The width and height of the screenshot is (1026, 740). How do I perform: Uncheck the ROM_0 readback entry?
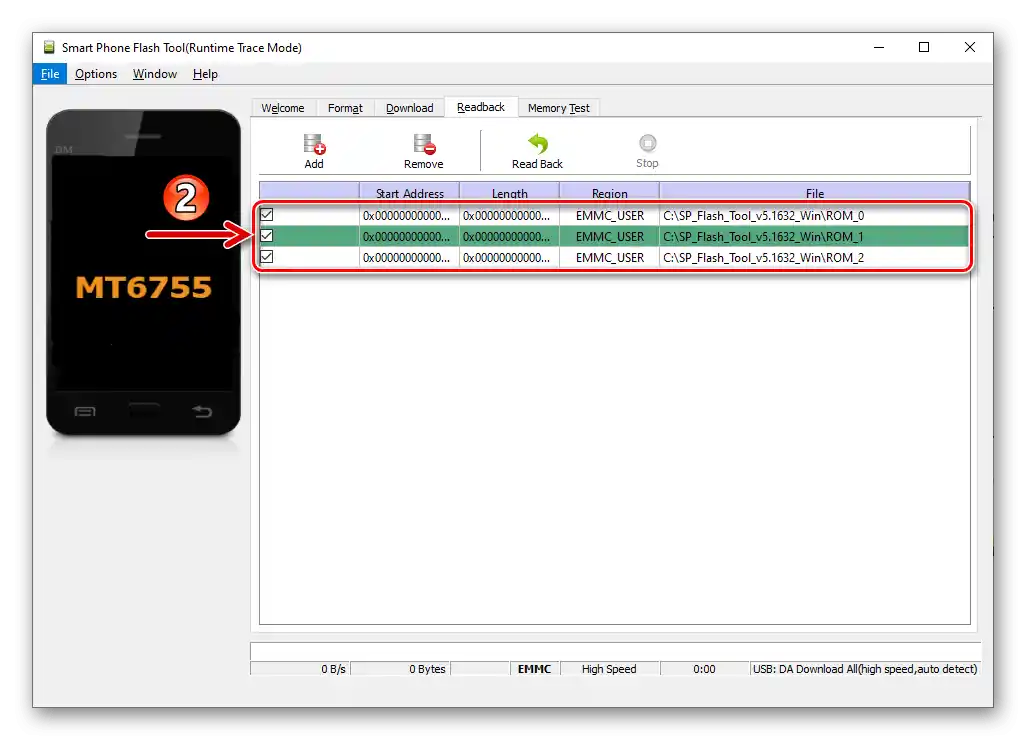(x=266, y=214)
